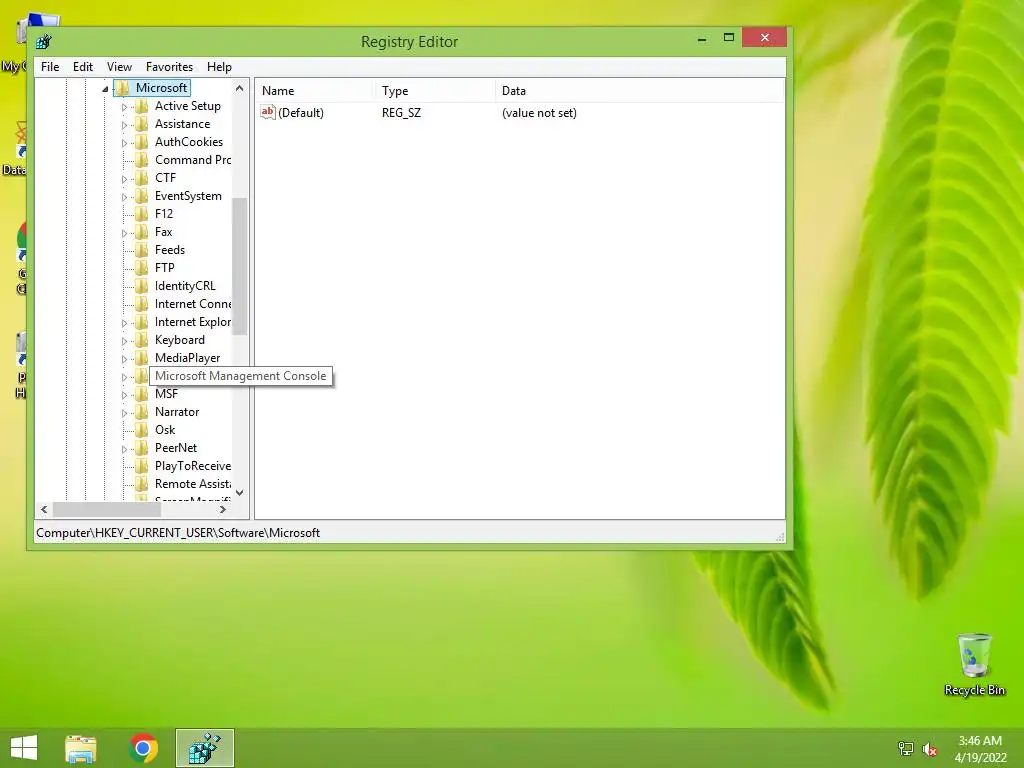Screen dimensions: 1024x768
Task: Select the Narrator key label
Action: [177, 411]
